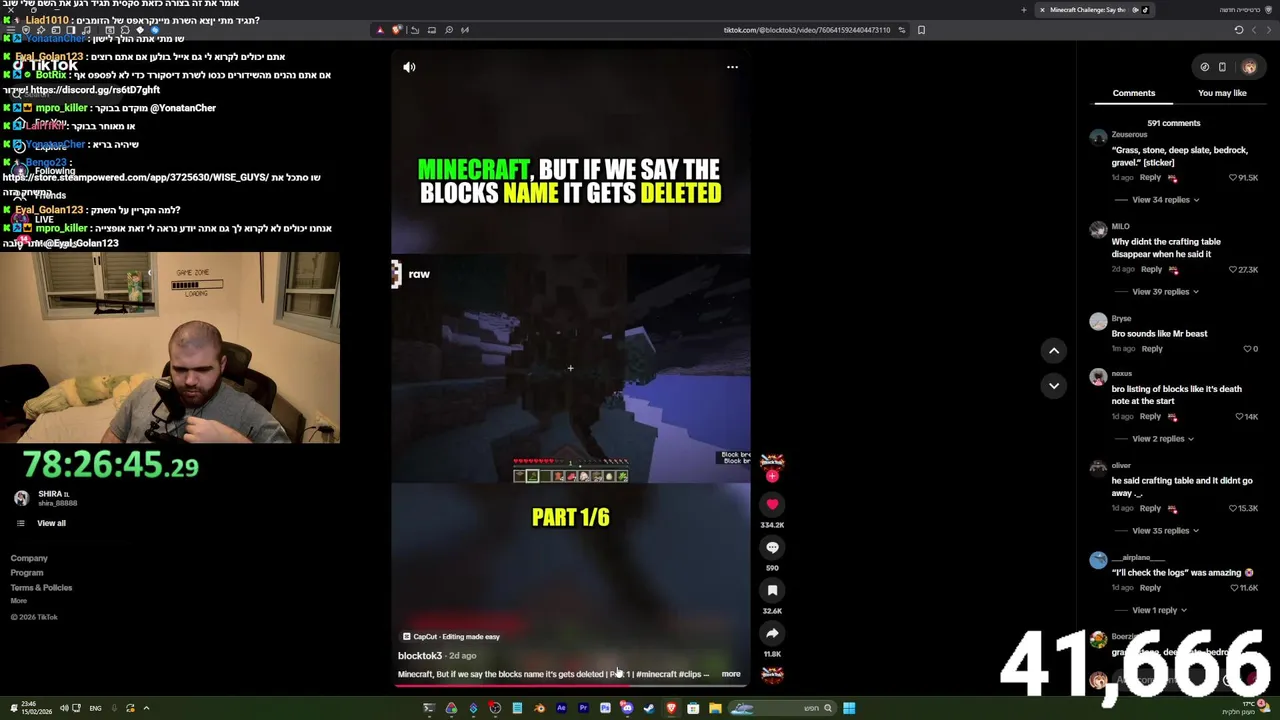The width and height of the screenshot is (1280, 720).
Task: Open Premiere Pro from the taskbar
Action: 583,708
